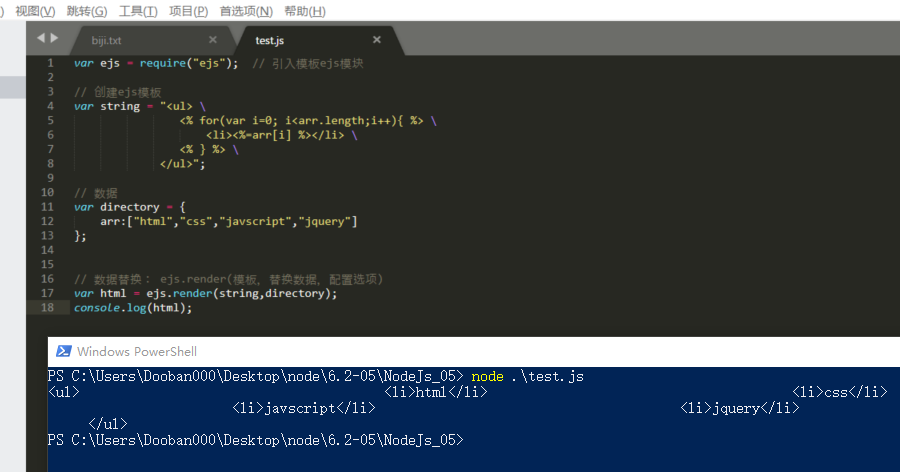
Task: Open the 视图(V) menu
Action: (35, 11)
